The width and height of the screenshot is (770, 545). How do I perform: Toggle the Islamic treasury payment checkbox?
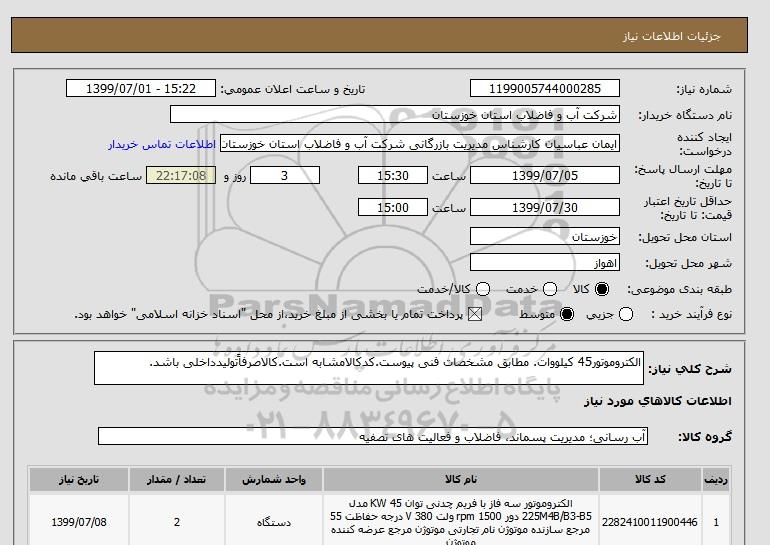tap(475, 314)
